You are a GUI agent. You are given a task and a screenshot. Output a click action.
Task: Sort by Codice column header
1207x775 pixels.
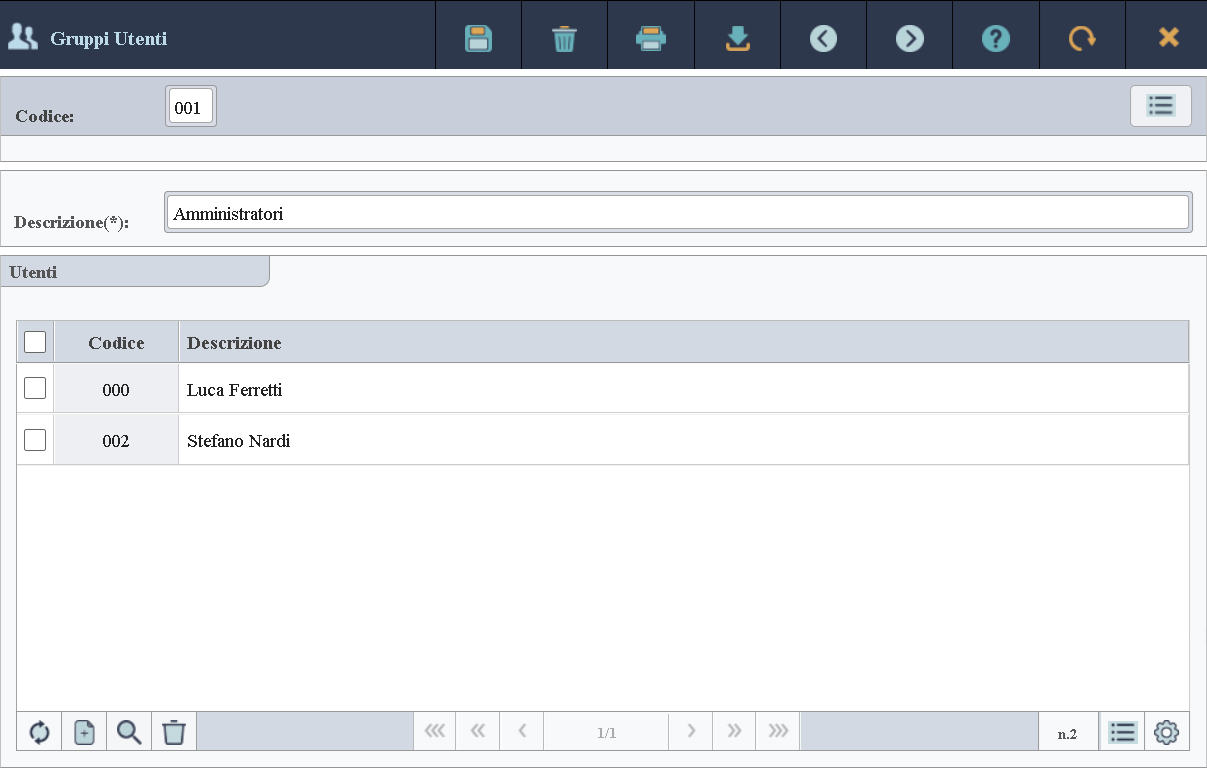pos(116,342)
